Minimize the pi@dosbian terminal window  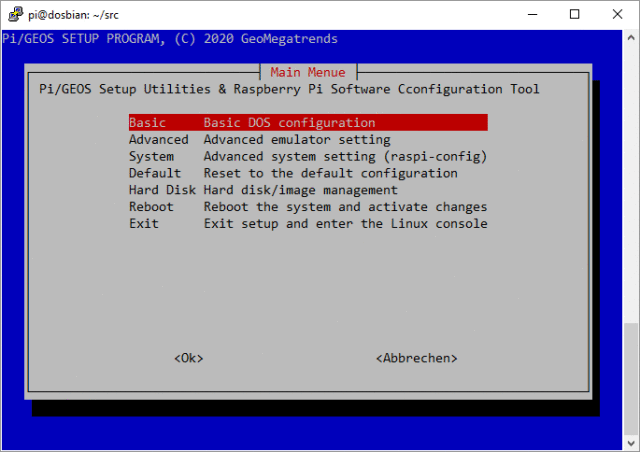point(532,14)
